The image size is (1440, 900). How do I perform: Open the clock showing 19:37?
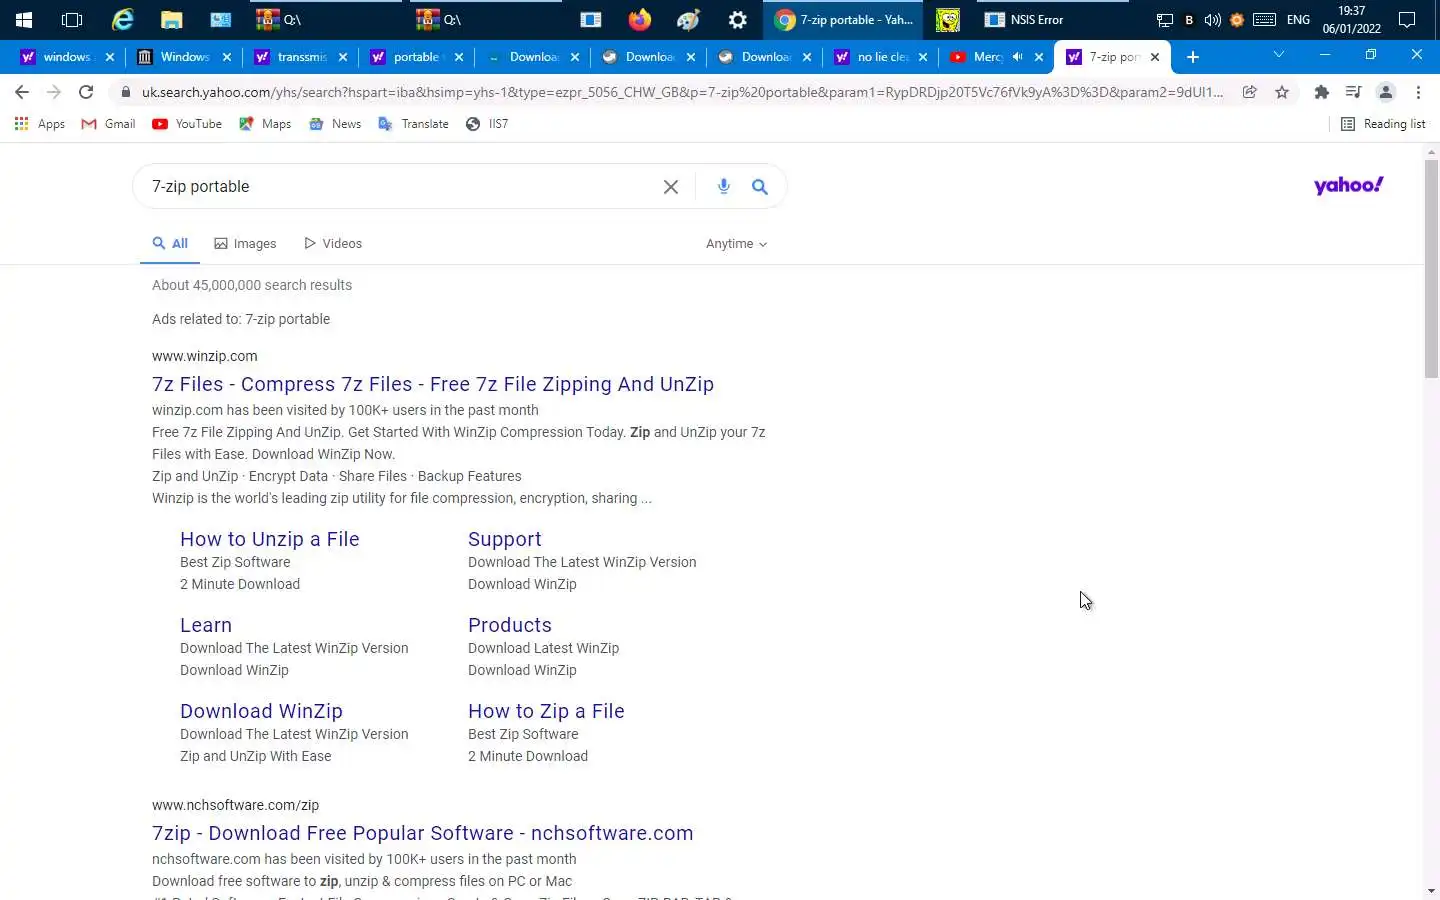click(1352, 19)
